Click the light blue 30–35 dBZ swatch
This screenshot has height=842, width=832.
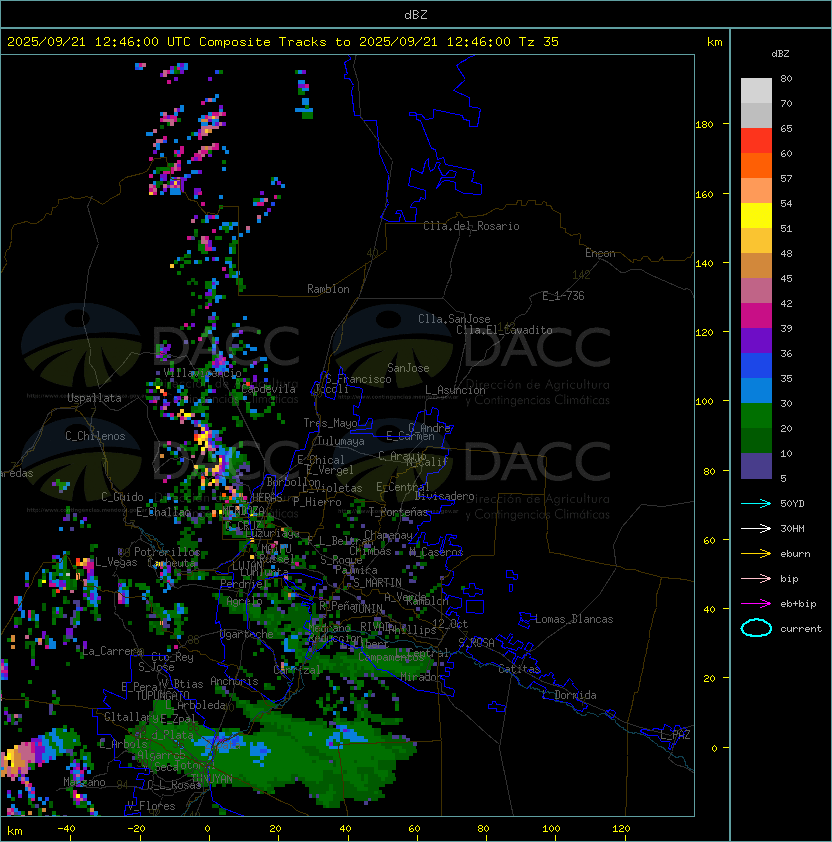(756, 391)
